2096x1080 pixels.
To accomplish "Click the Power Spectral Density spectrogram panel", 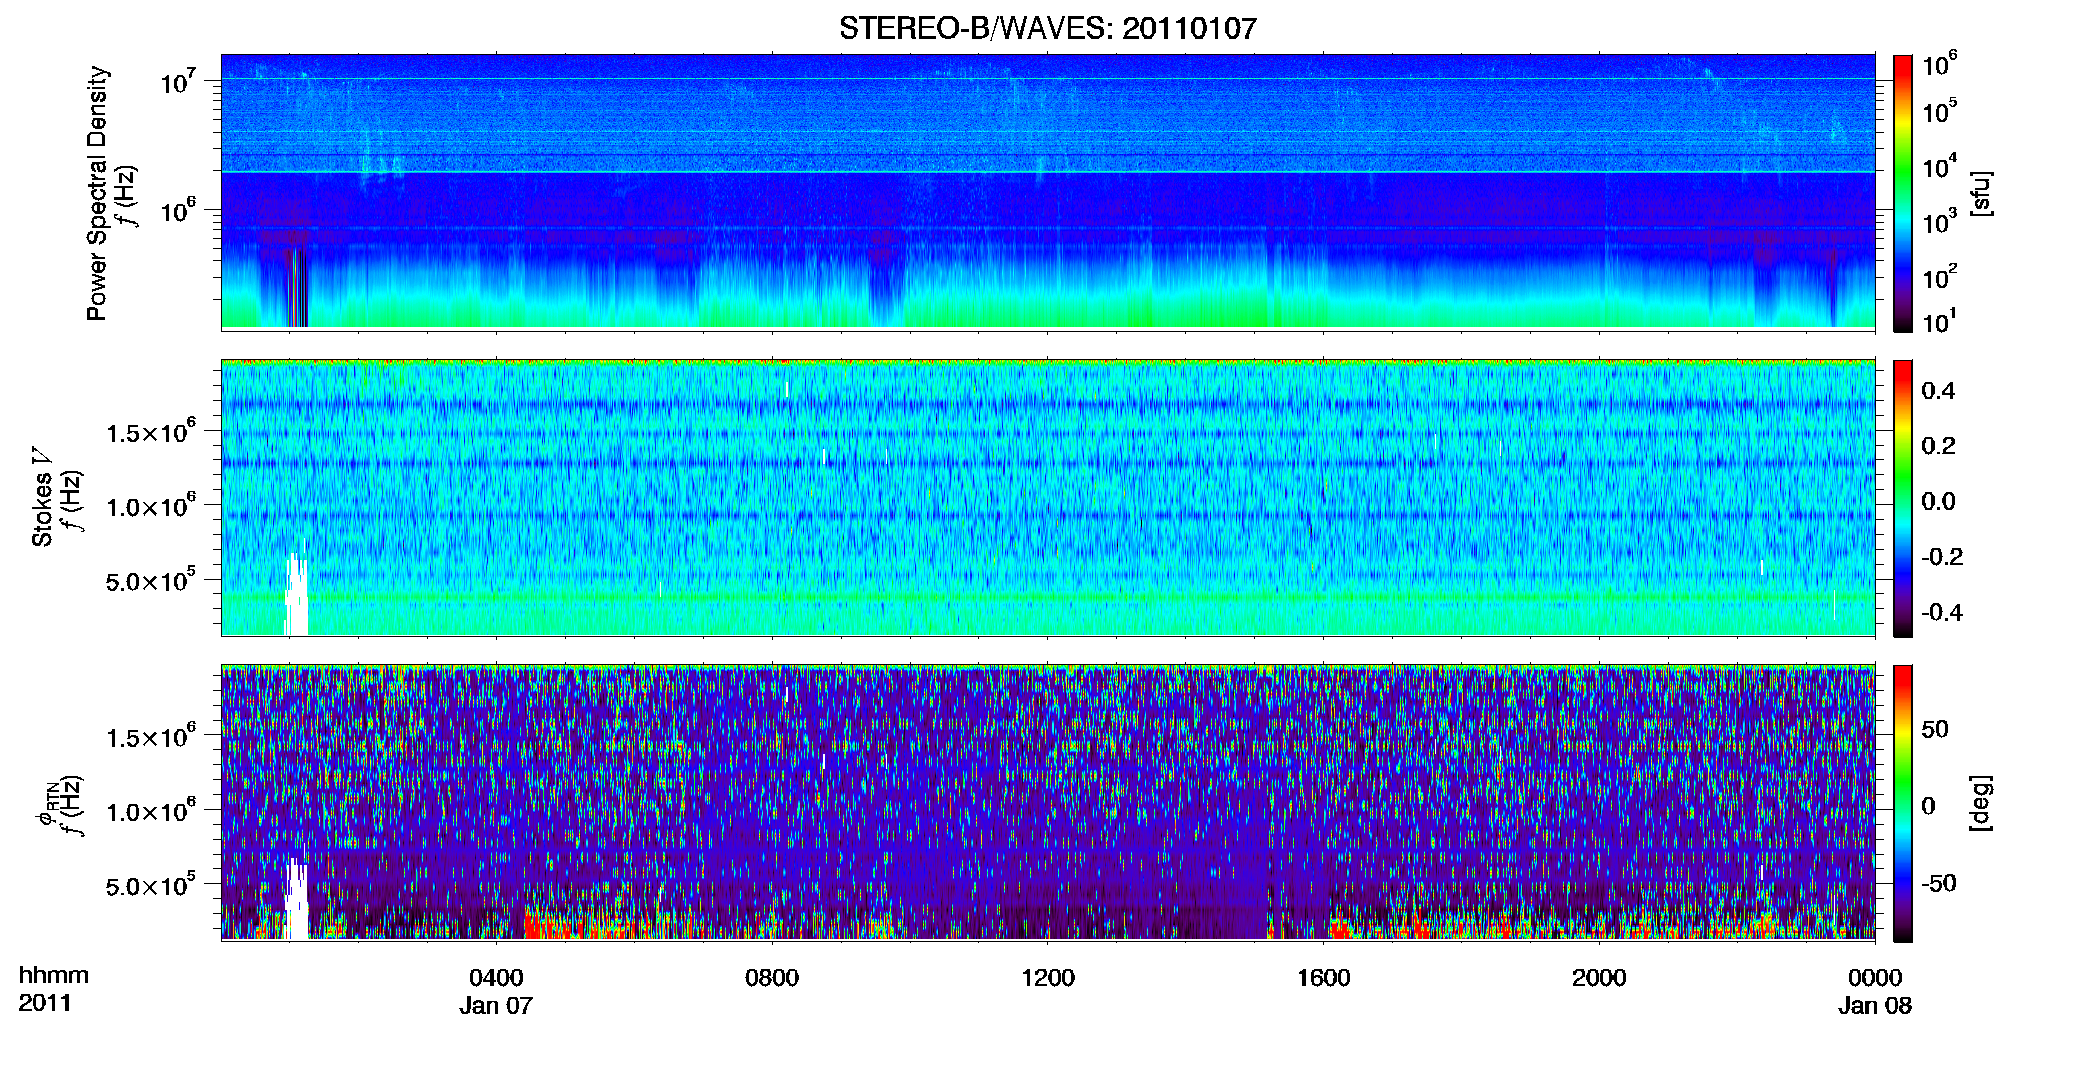I will [x=1048, y=191].
